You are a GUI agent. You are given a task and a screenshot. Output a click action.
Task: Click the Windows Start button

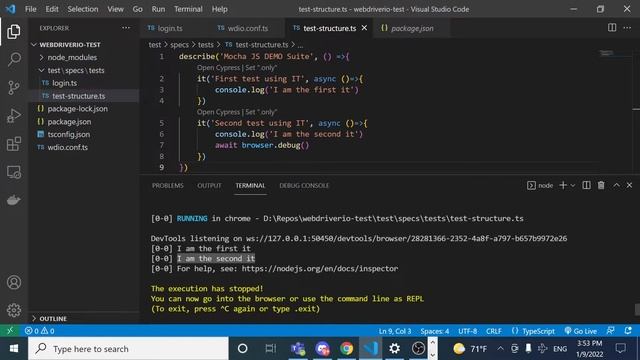[14, 349]
